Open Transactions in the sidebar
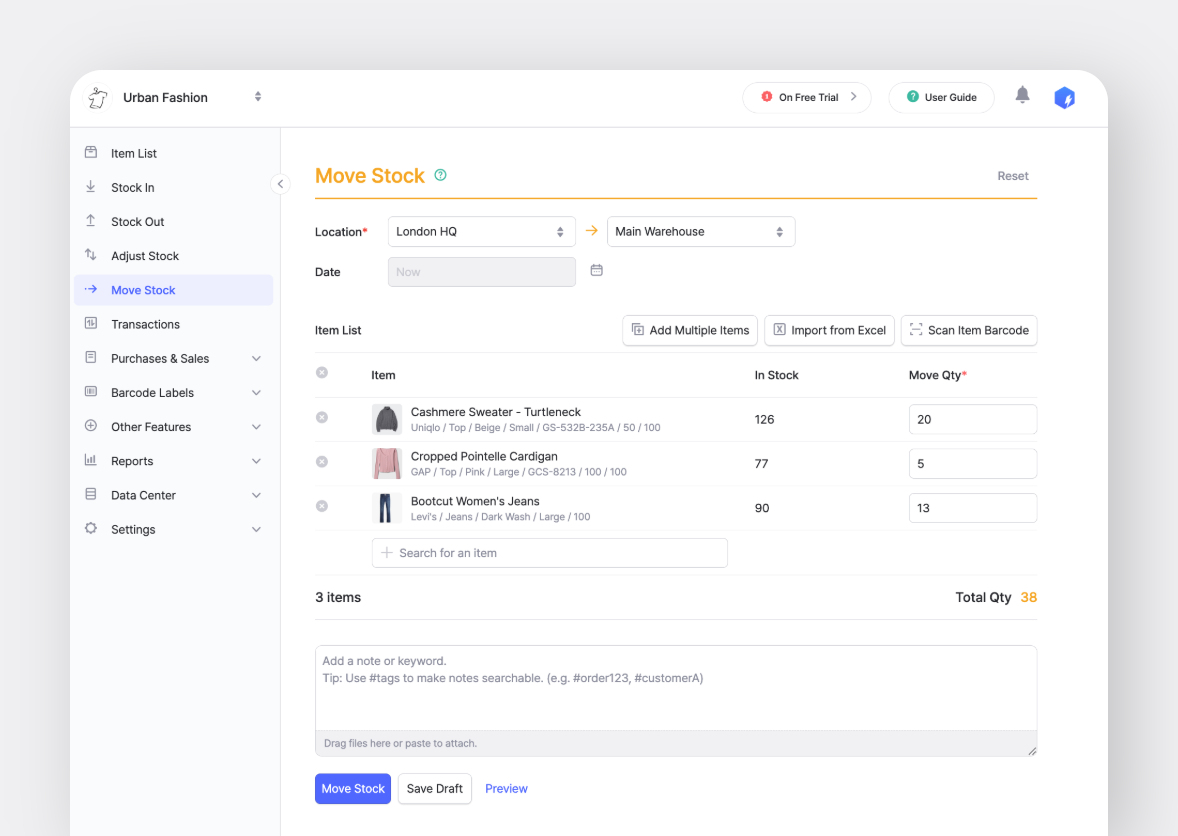Screen dimensions: 1178x836 click(x=145, y=325)
